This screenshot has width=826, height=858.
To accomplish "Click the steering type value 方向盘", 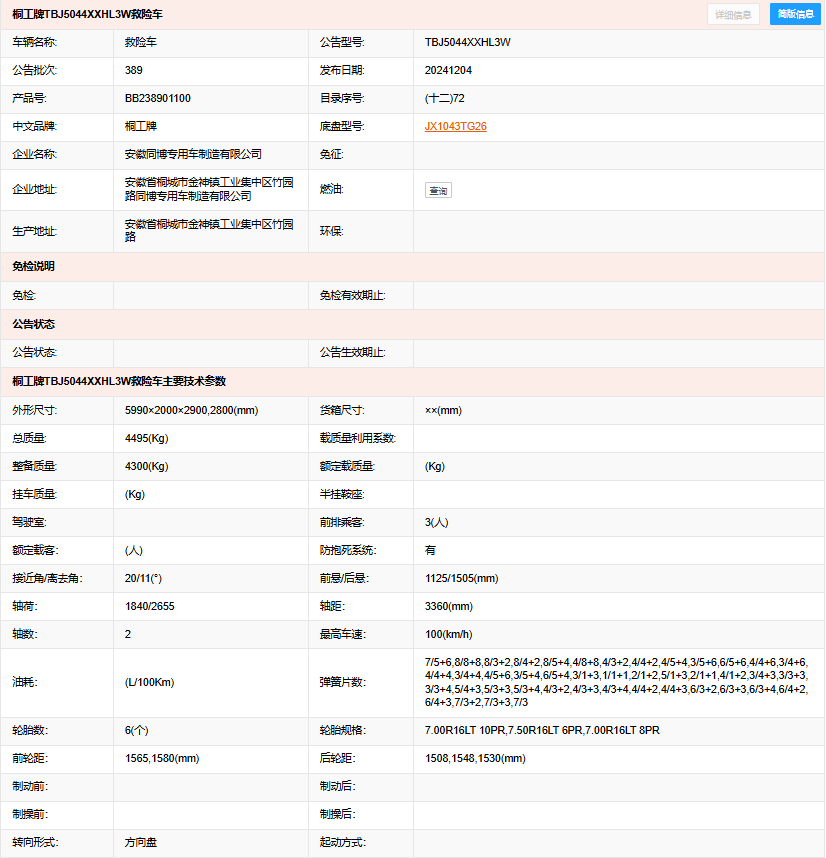I will (x=141, y=843).
